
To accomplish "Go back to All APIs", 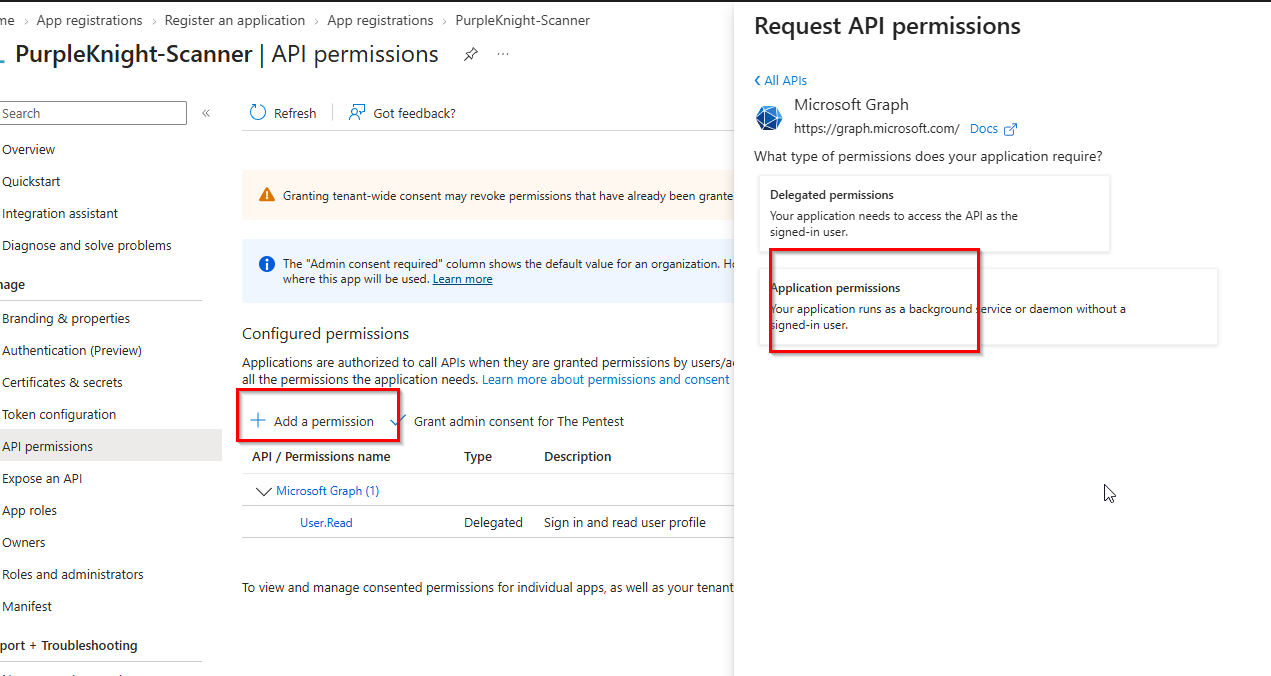I will [781, 80].
